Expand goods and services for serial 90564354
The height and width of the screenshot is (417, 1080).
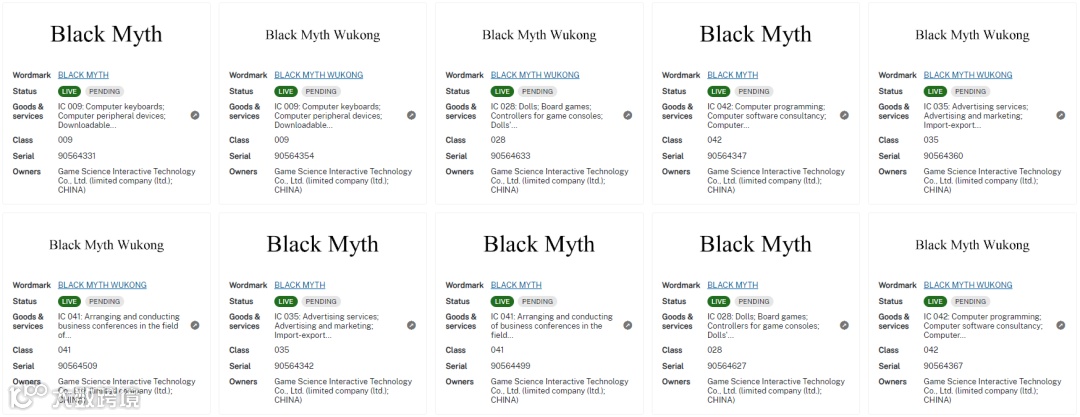pos(411,116)
